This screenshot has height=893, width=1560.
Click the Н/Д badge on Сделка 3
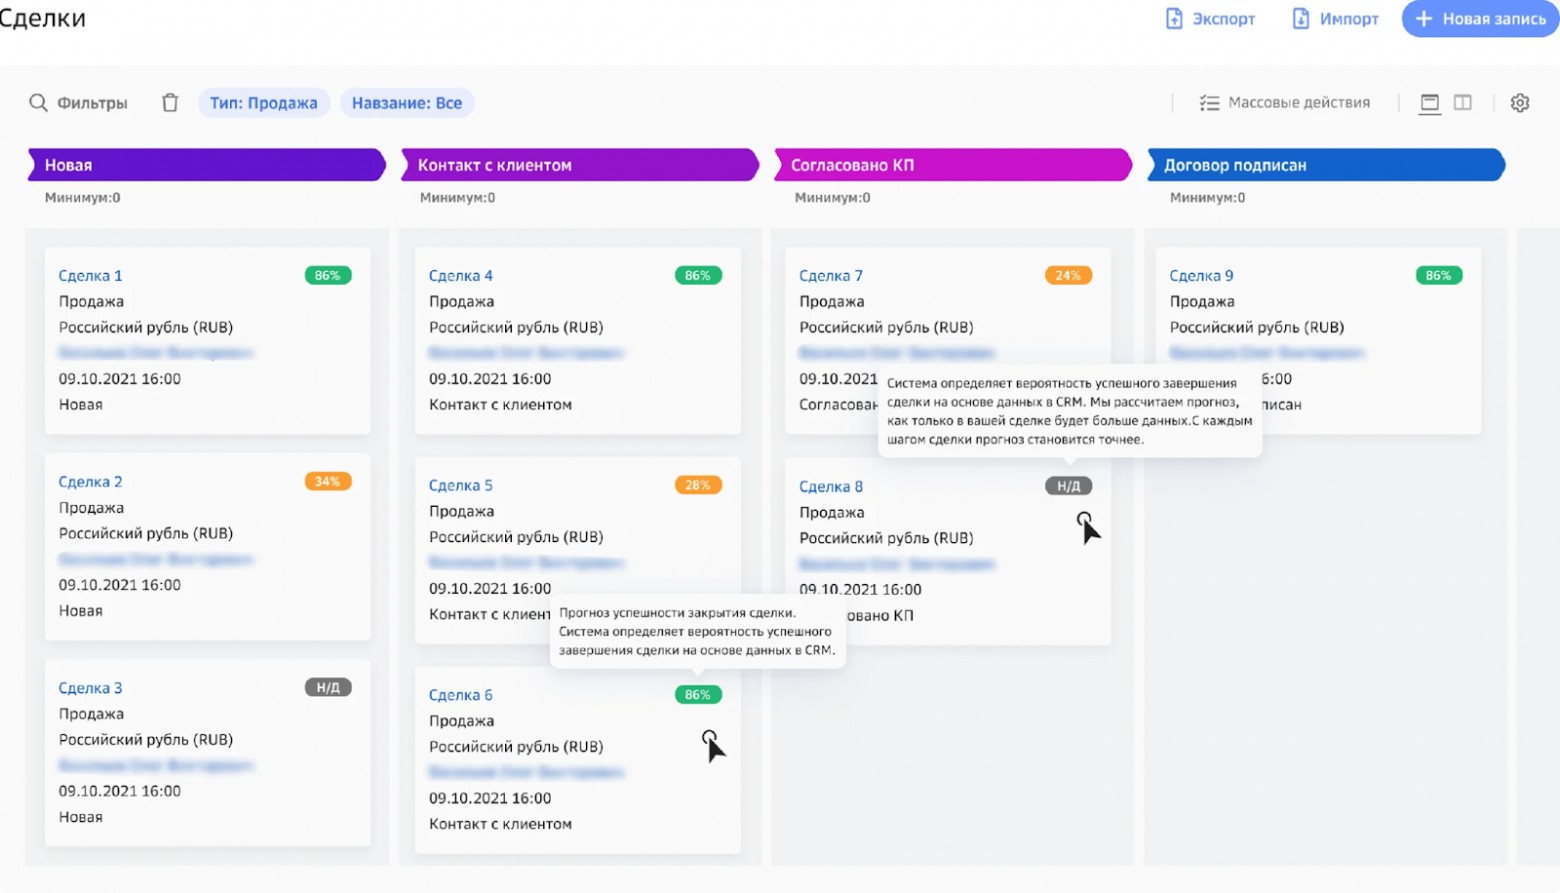coord(328,688)
